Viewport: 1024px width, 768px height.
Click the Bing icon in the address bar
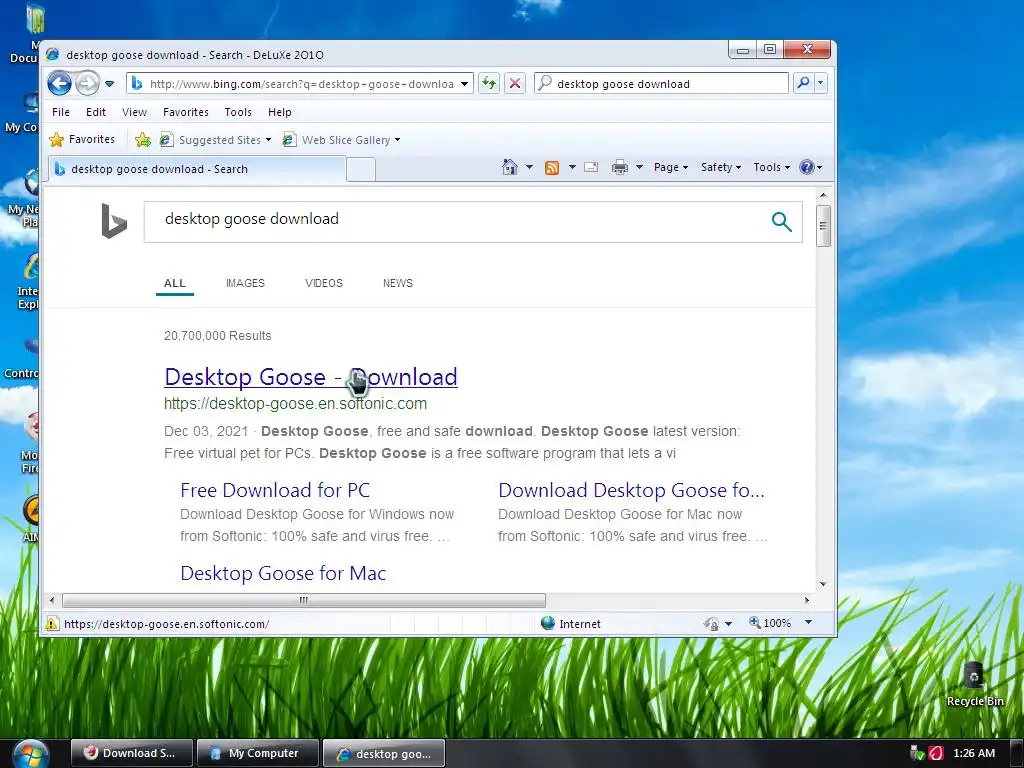pos(137,84)
